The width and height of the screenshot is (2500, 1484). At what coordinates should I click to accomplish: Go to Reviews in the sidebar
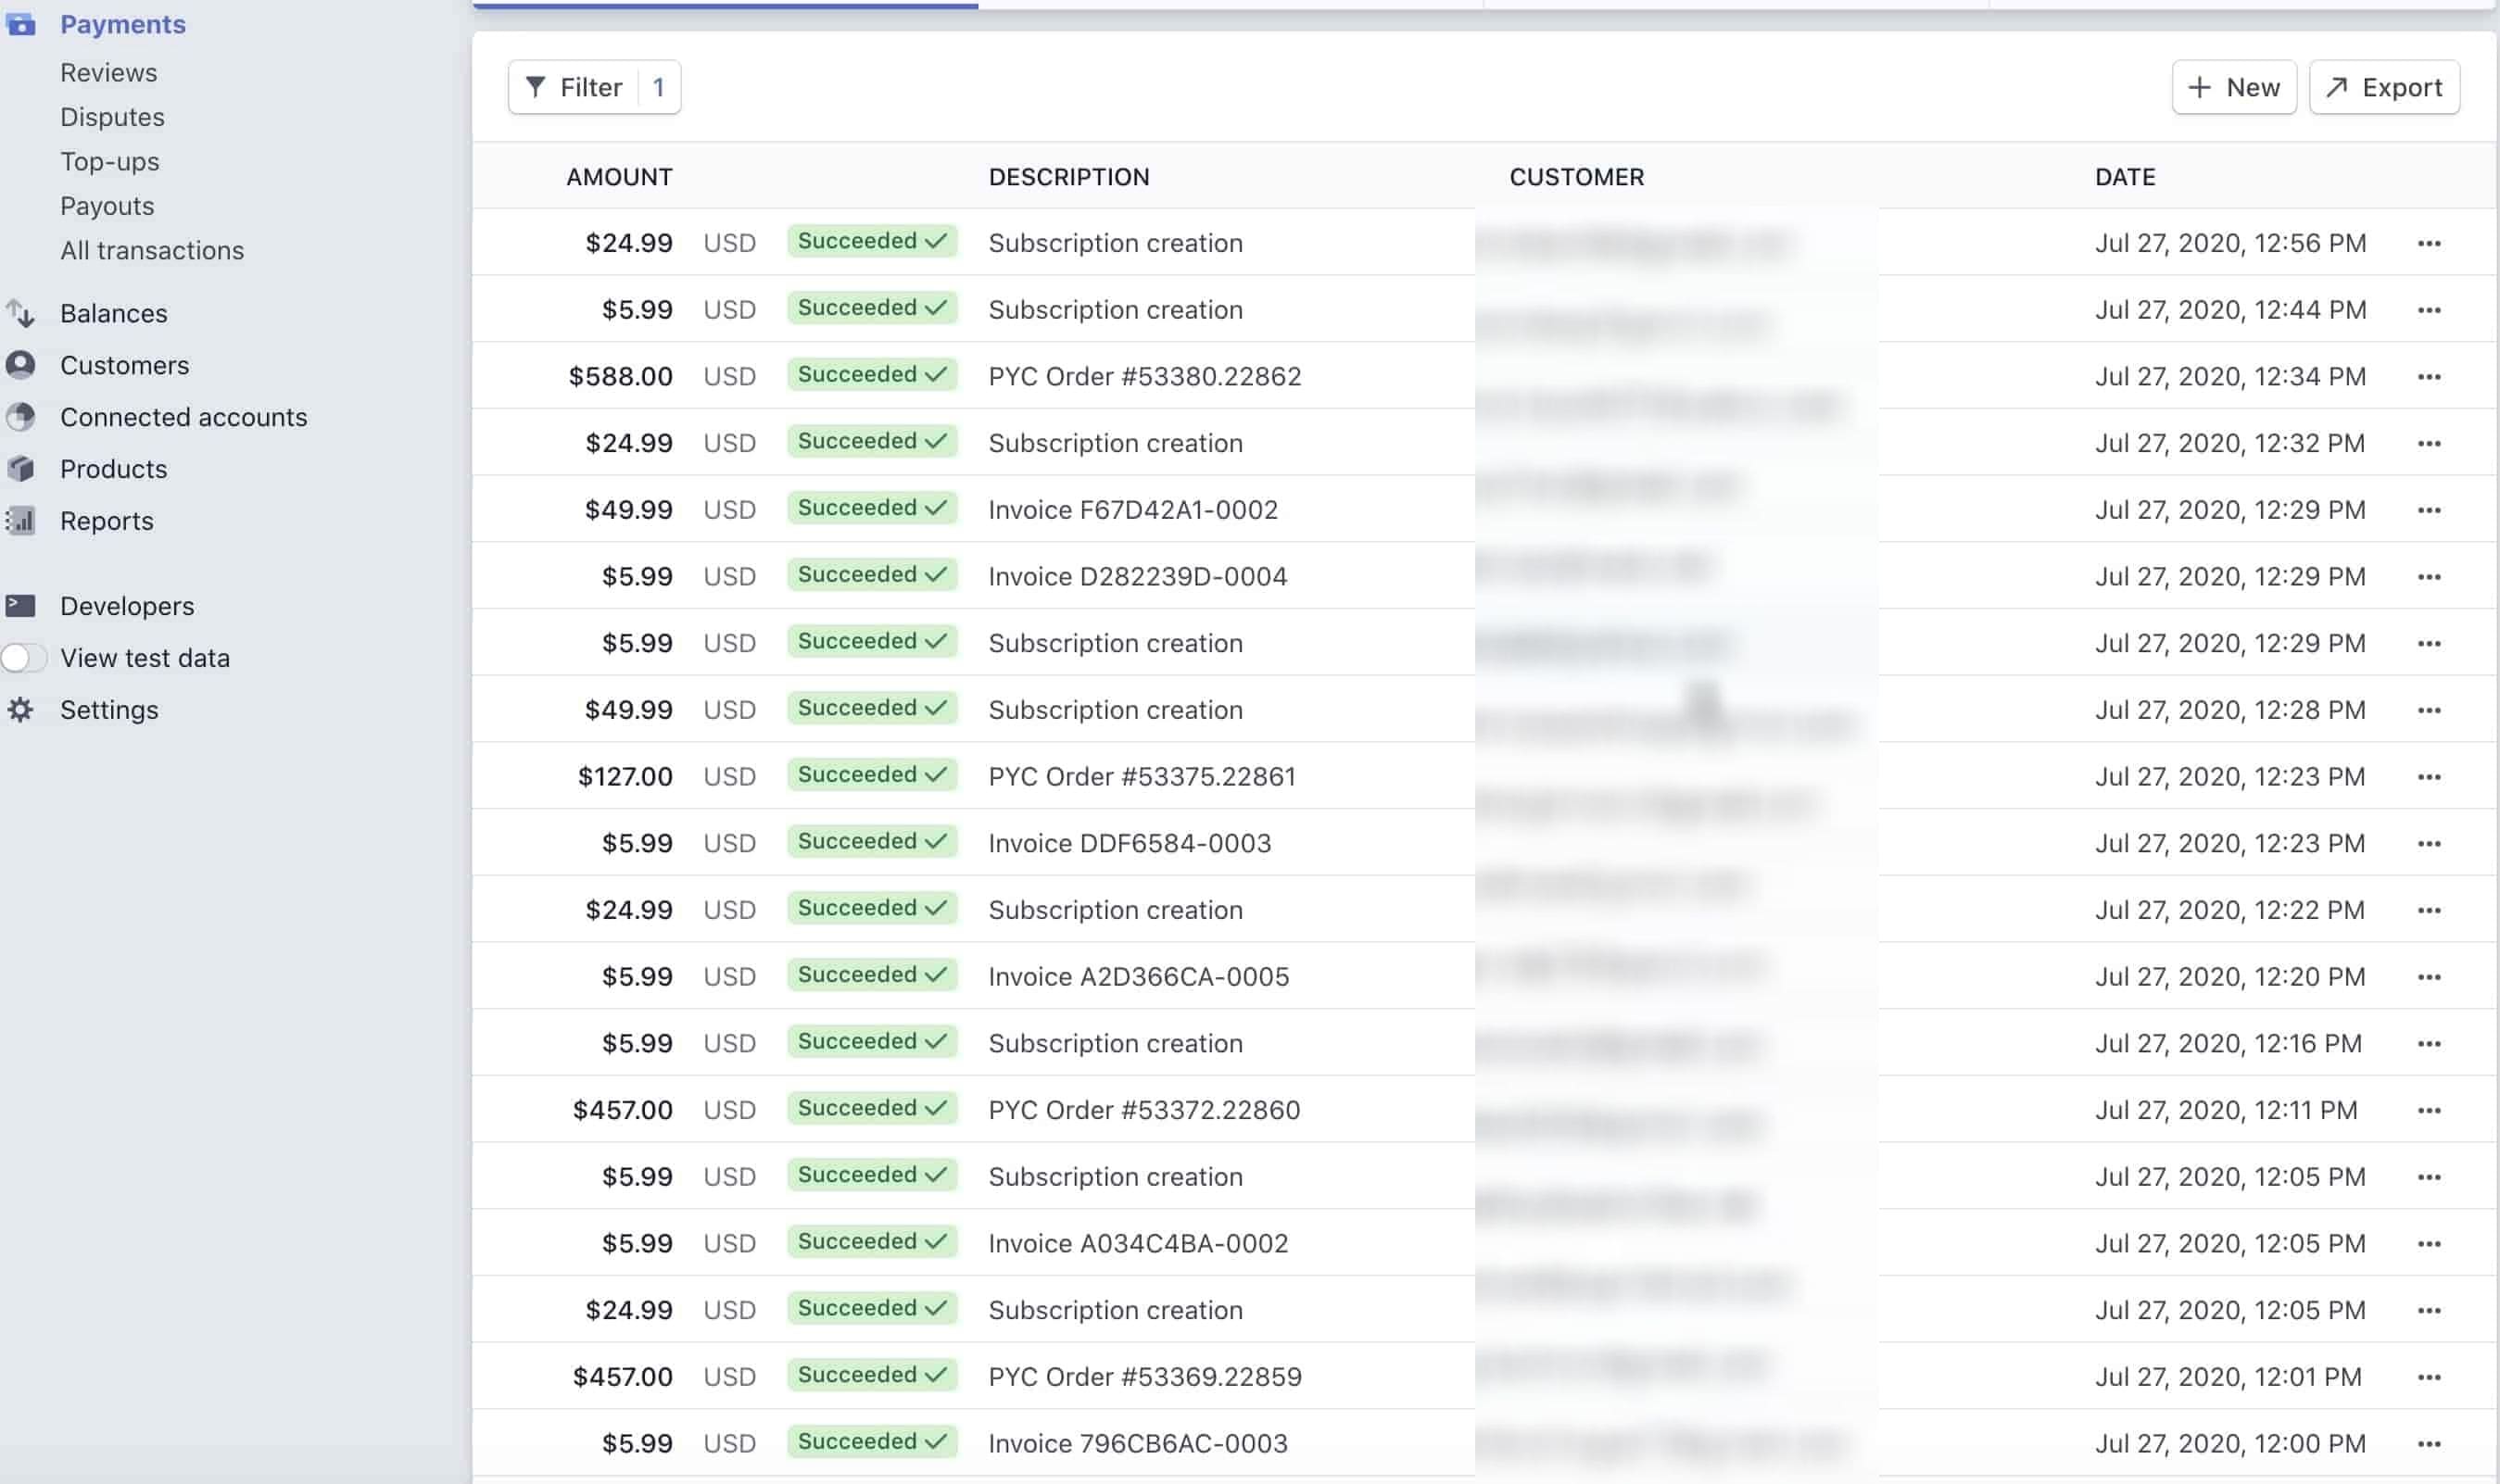pos(108,72)
